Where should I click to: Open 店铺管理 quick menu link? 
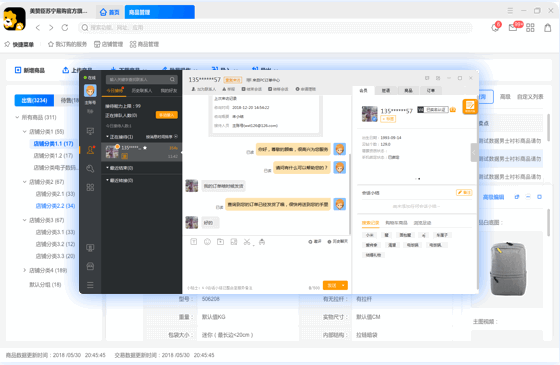pyautogui.click(x=109, y=44)
